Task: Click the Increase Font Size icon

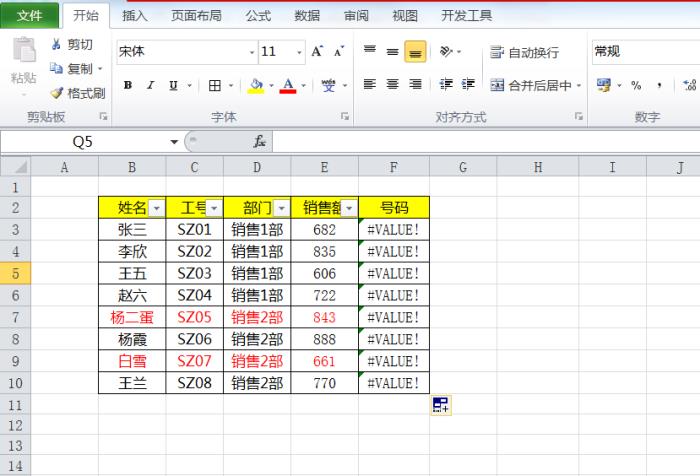Action: 317,52
